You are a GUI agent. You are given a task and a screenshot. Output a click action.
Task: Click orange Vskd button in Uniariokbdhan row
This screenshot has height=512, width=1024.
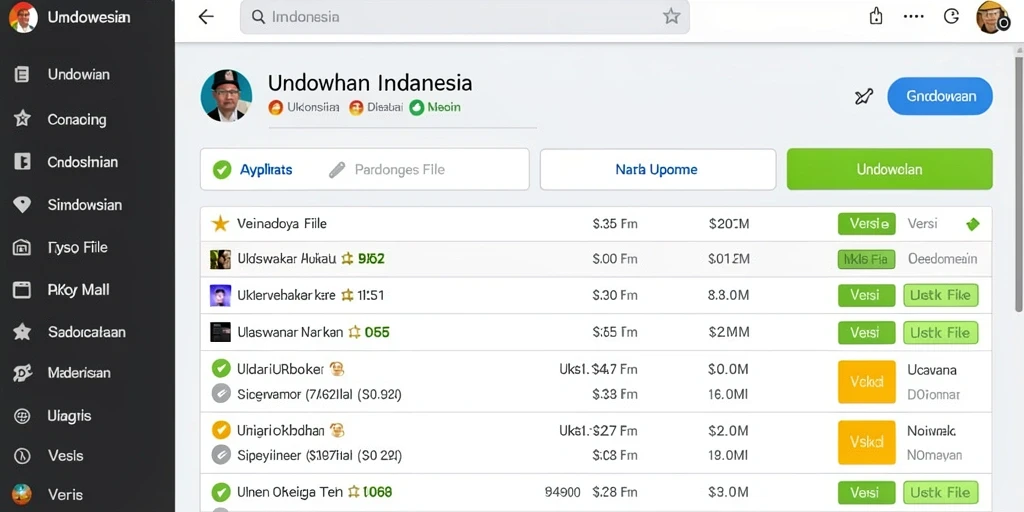tap(867, 442)
